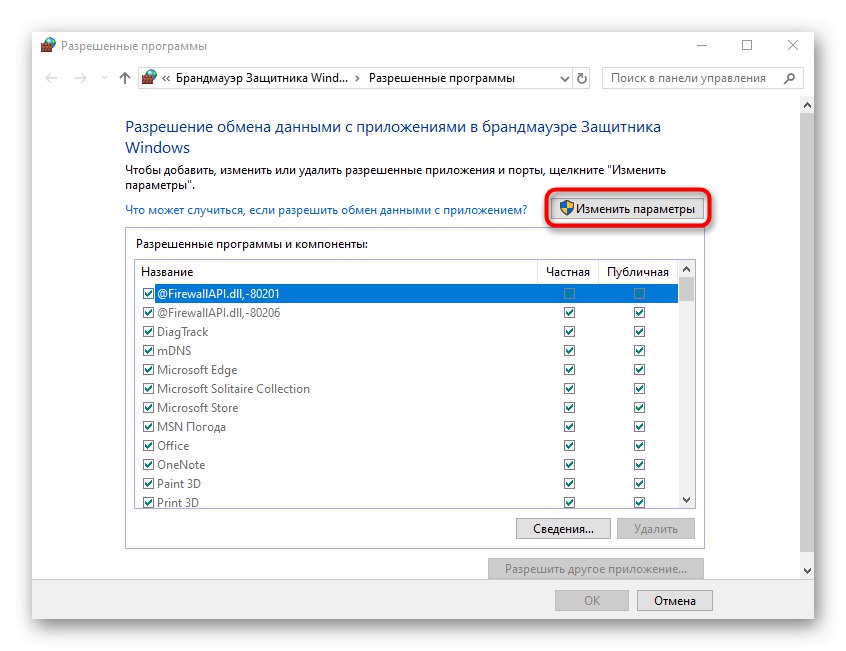This screenshot has height=651, width=846.
Task: Click the firewall icon in address bar
Action: click(x=149, y=78)
